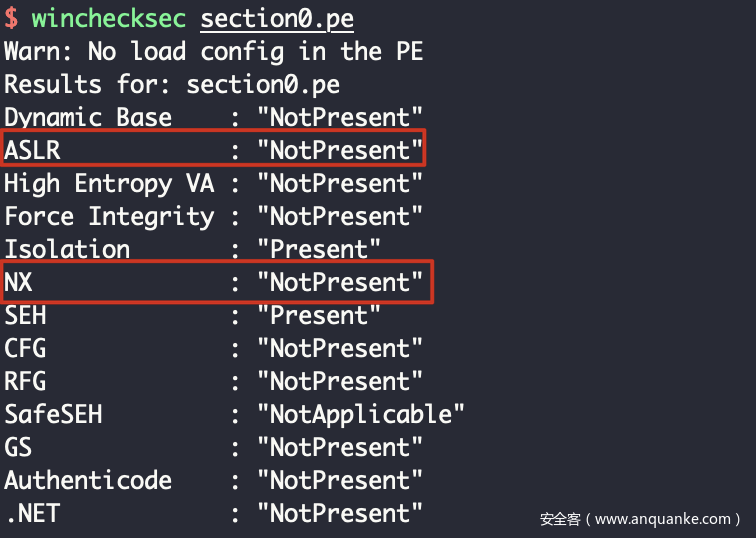Screen dimensions: 756x538
Task: Click the Authenticode label
Action: [88, 480]
